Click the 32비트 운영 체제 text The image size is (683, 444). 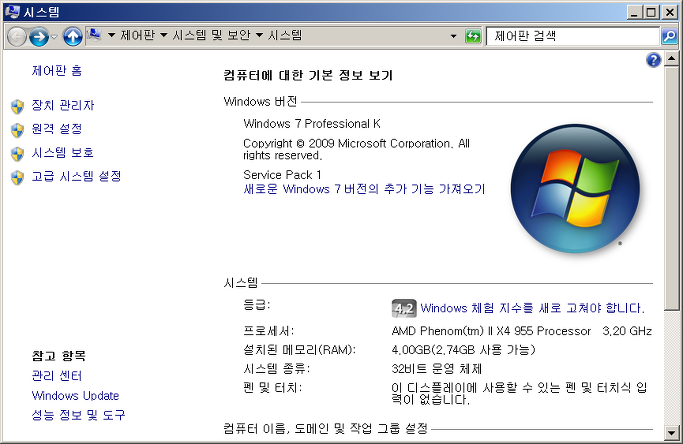[436, 369]
